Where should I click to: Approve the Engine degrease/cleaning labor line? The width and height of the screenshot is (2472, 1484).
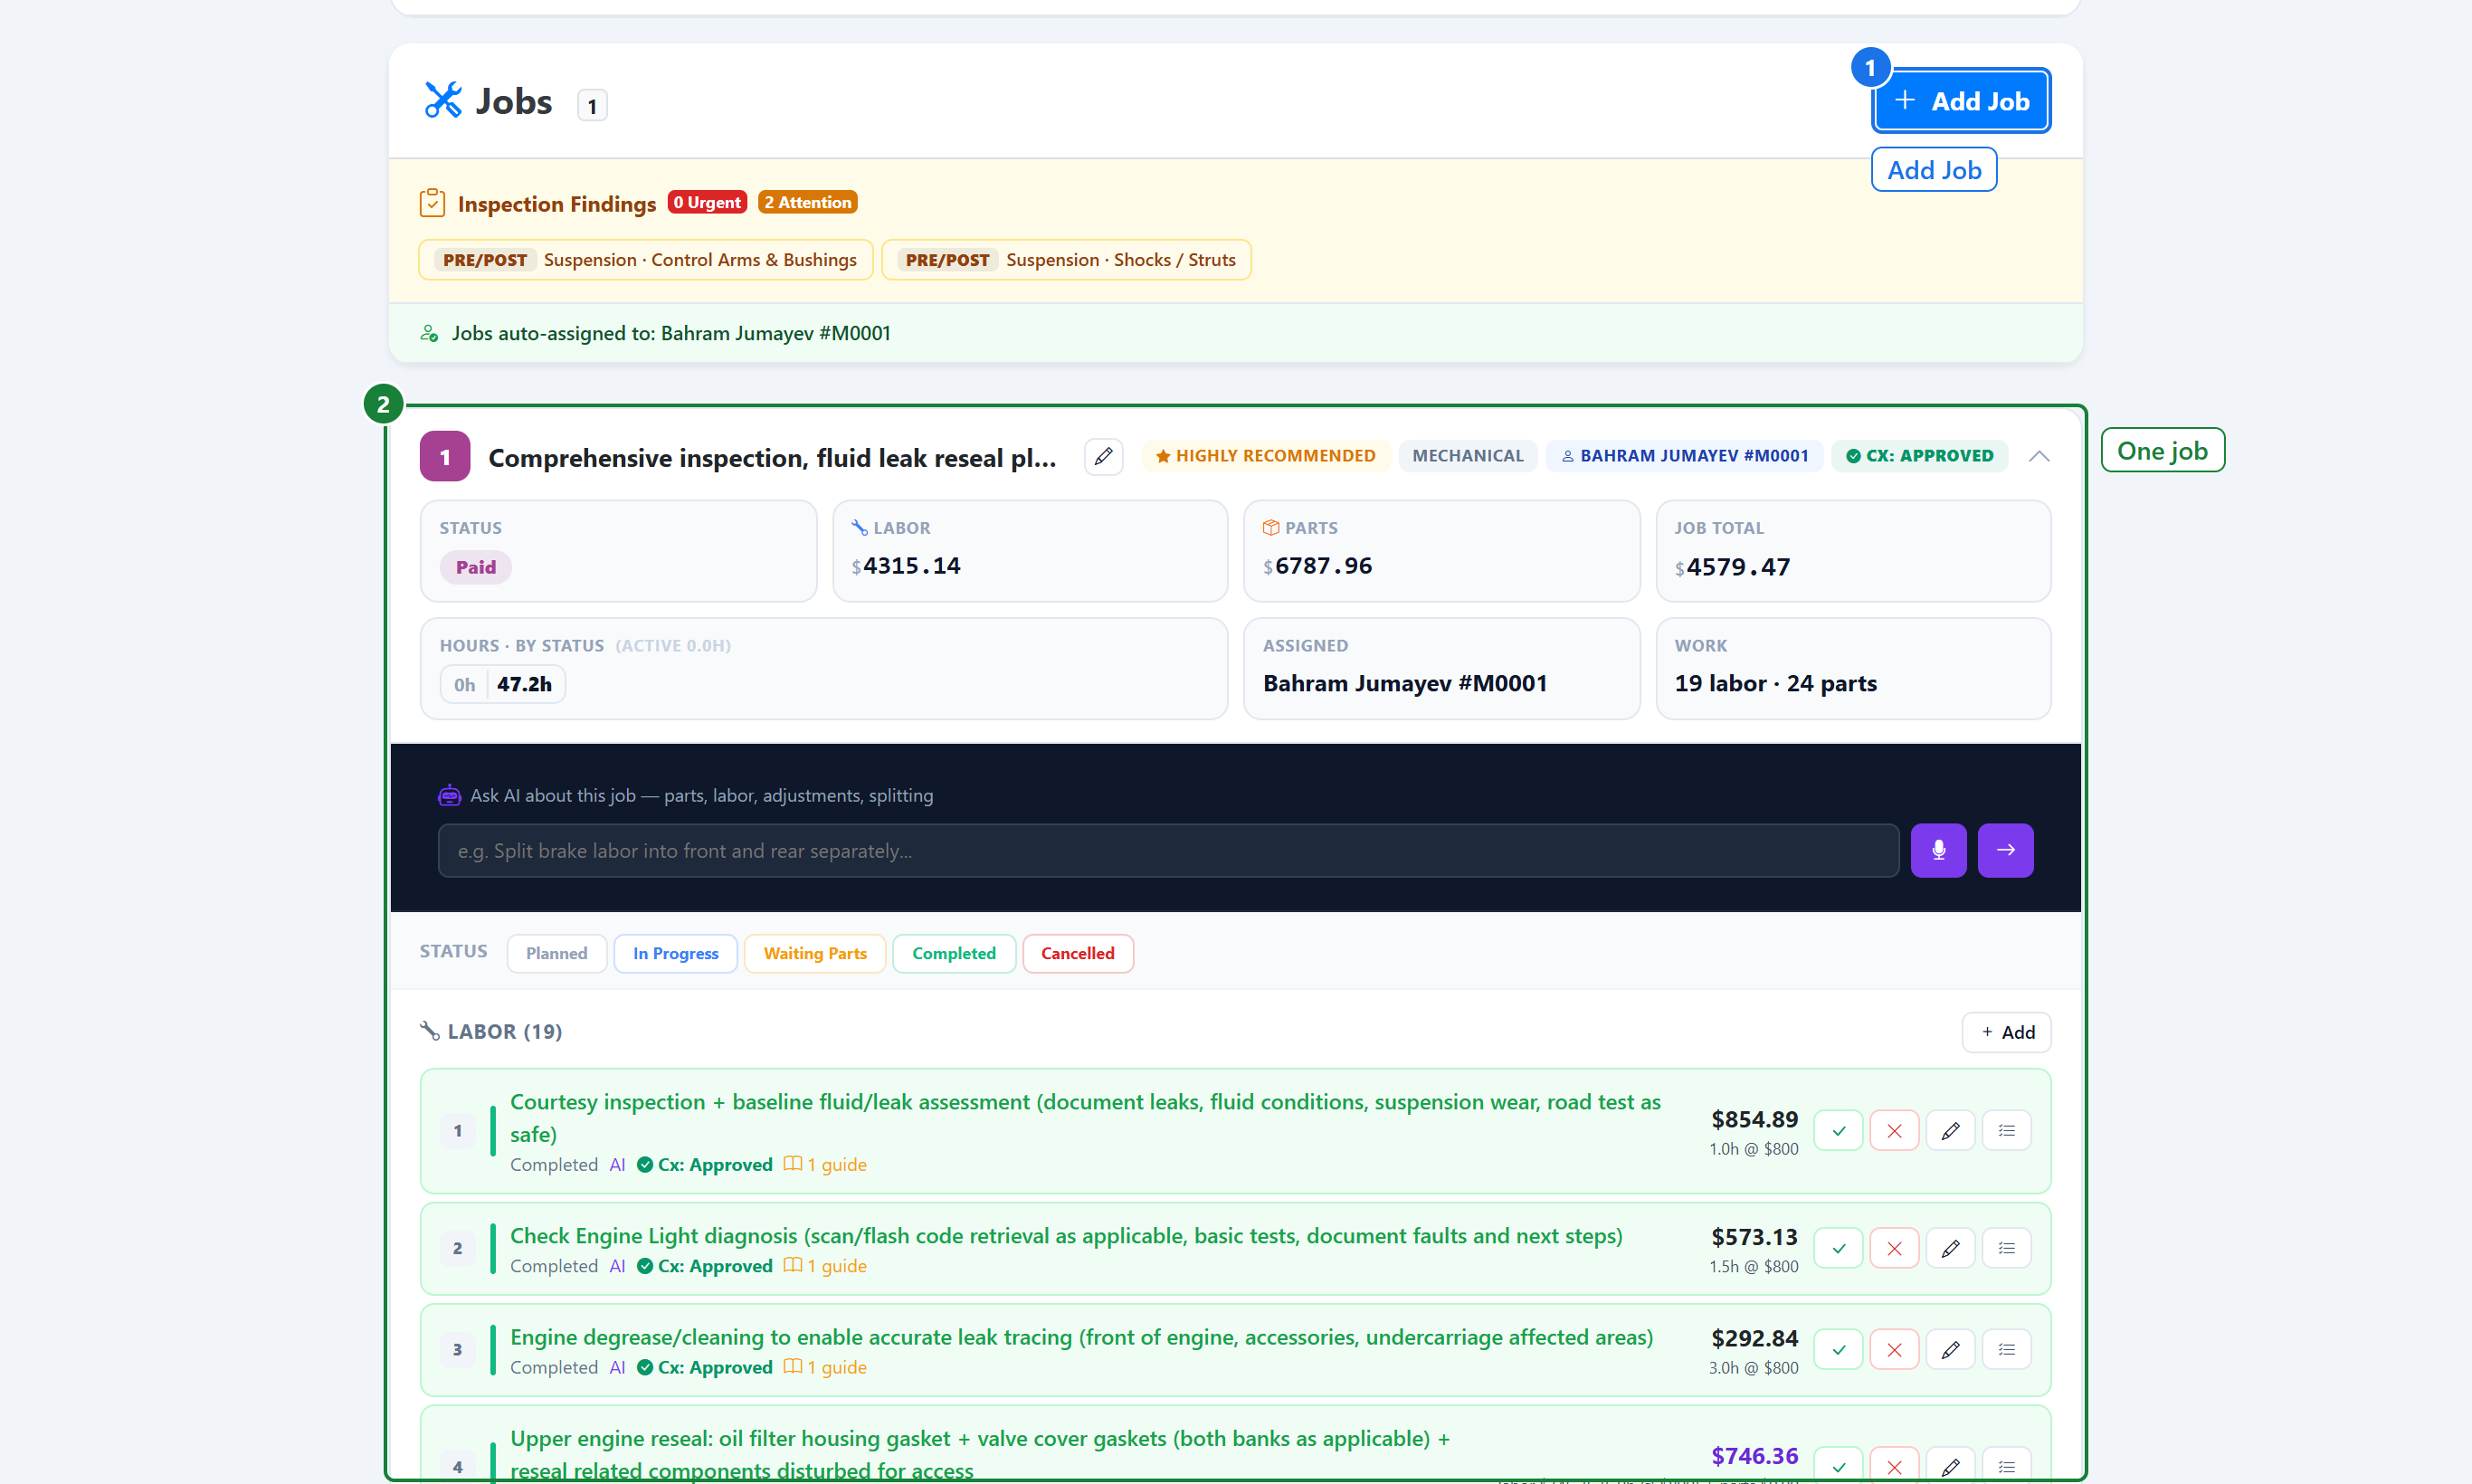tap(1837, 1350)
